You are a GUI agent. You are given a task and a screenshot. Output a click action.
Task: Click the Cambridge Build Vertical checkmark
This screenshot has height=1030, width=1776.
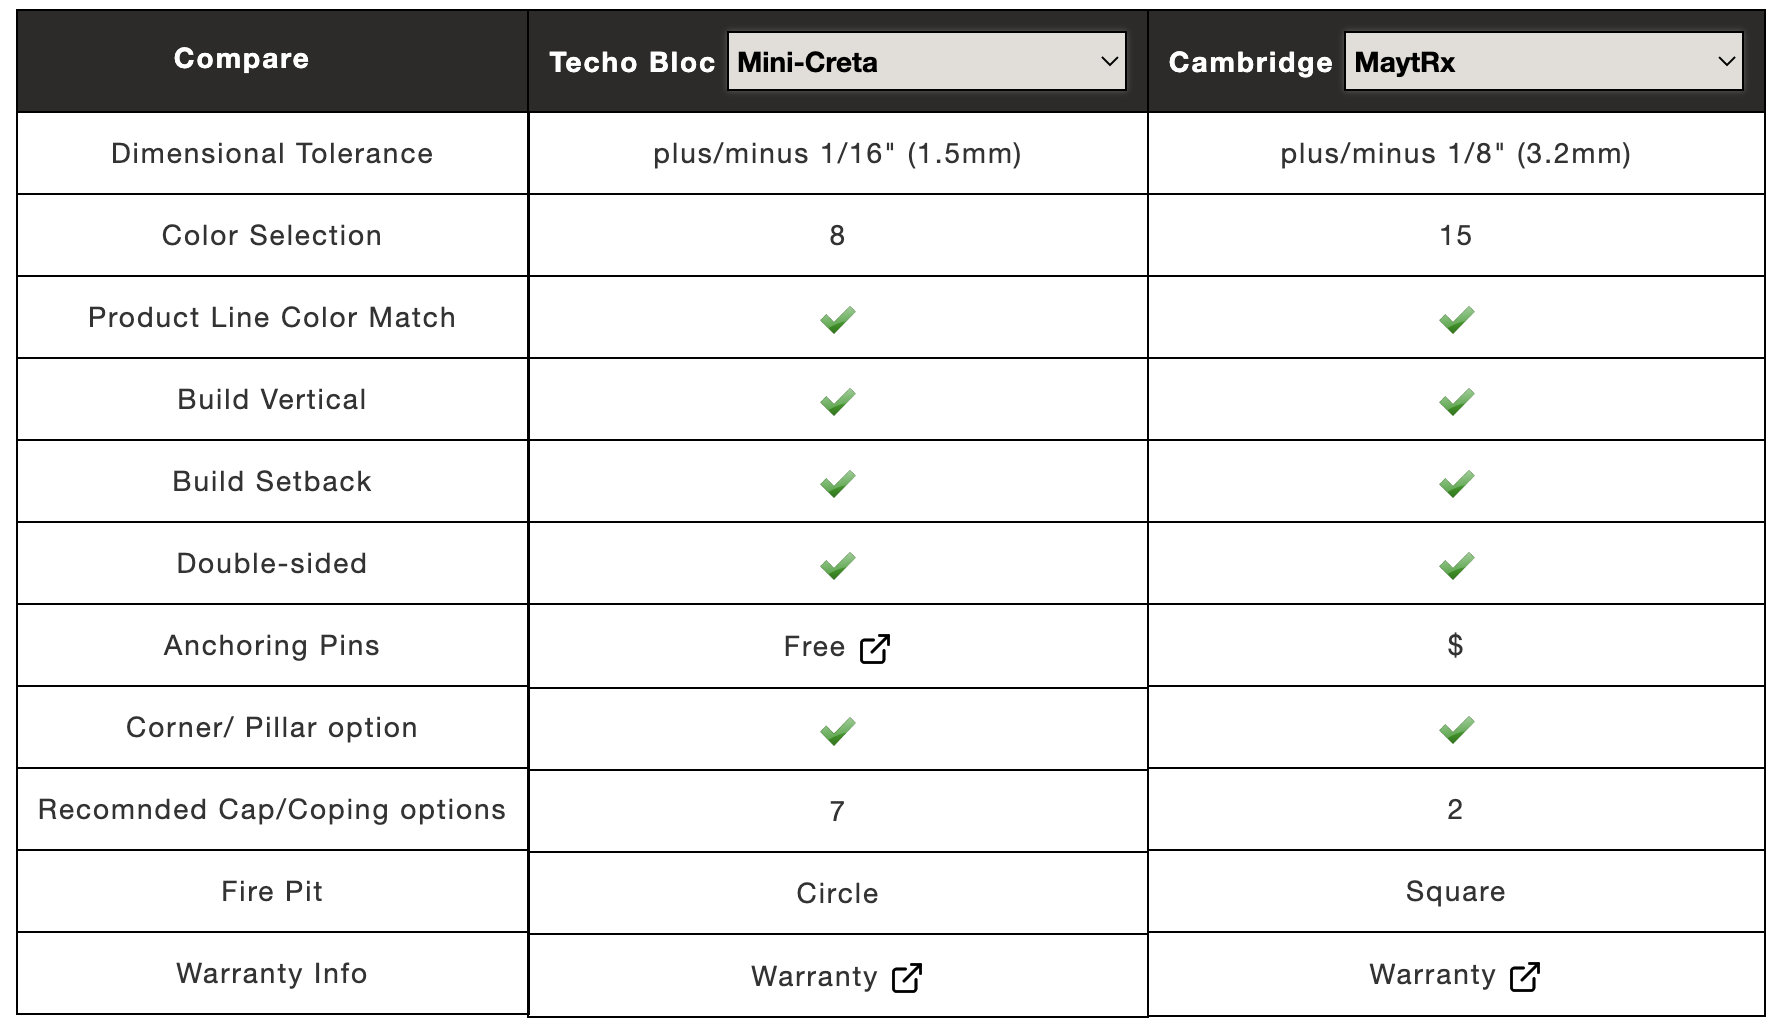(x=1457, y=401)
